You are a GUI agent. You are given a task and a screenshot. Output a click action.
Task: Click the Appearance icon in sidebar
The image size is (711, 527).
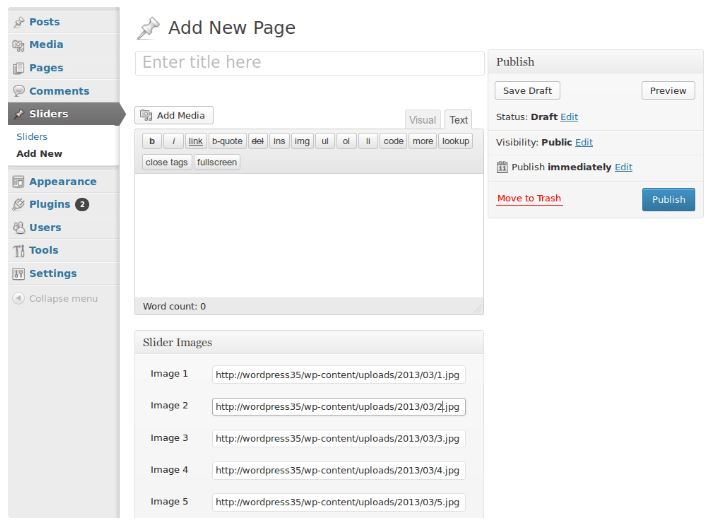pos(19,182)
